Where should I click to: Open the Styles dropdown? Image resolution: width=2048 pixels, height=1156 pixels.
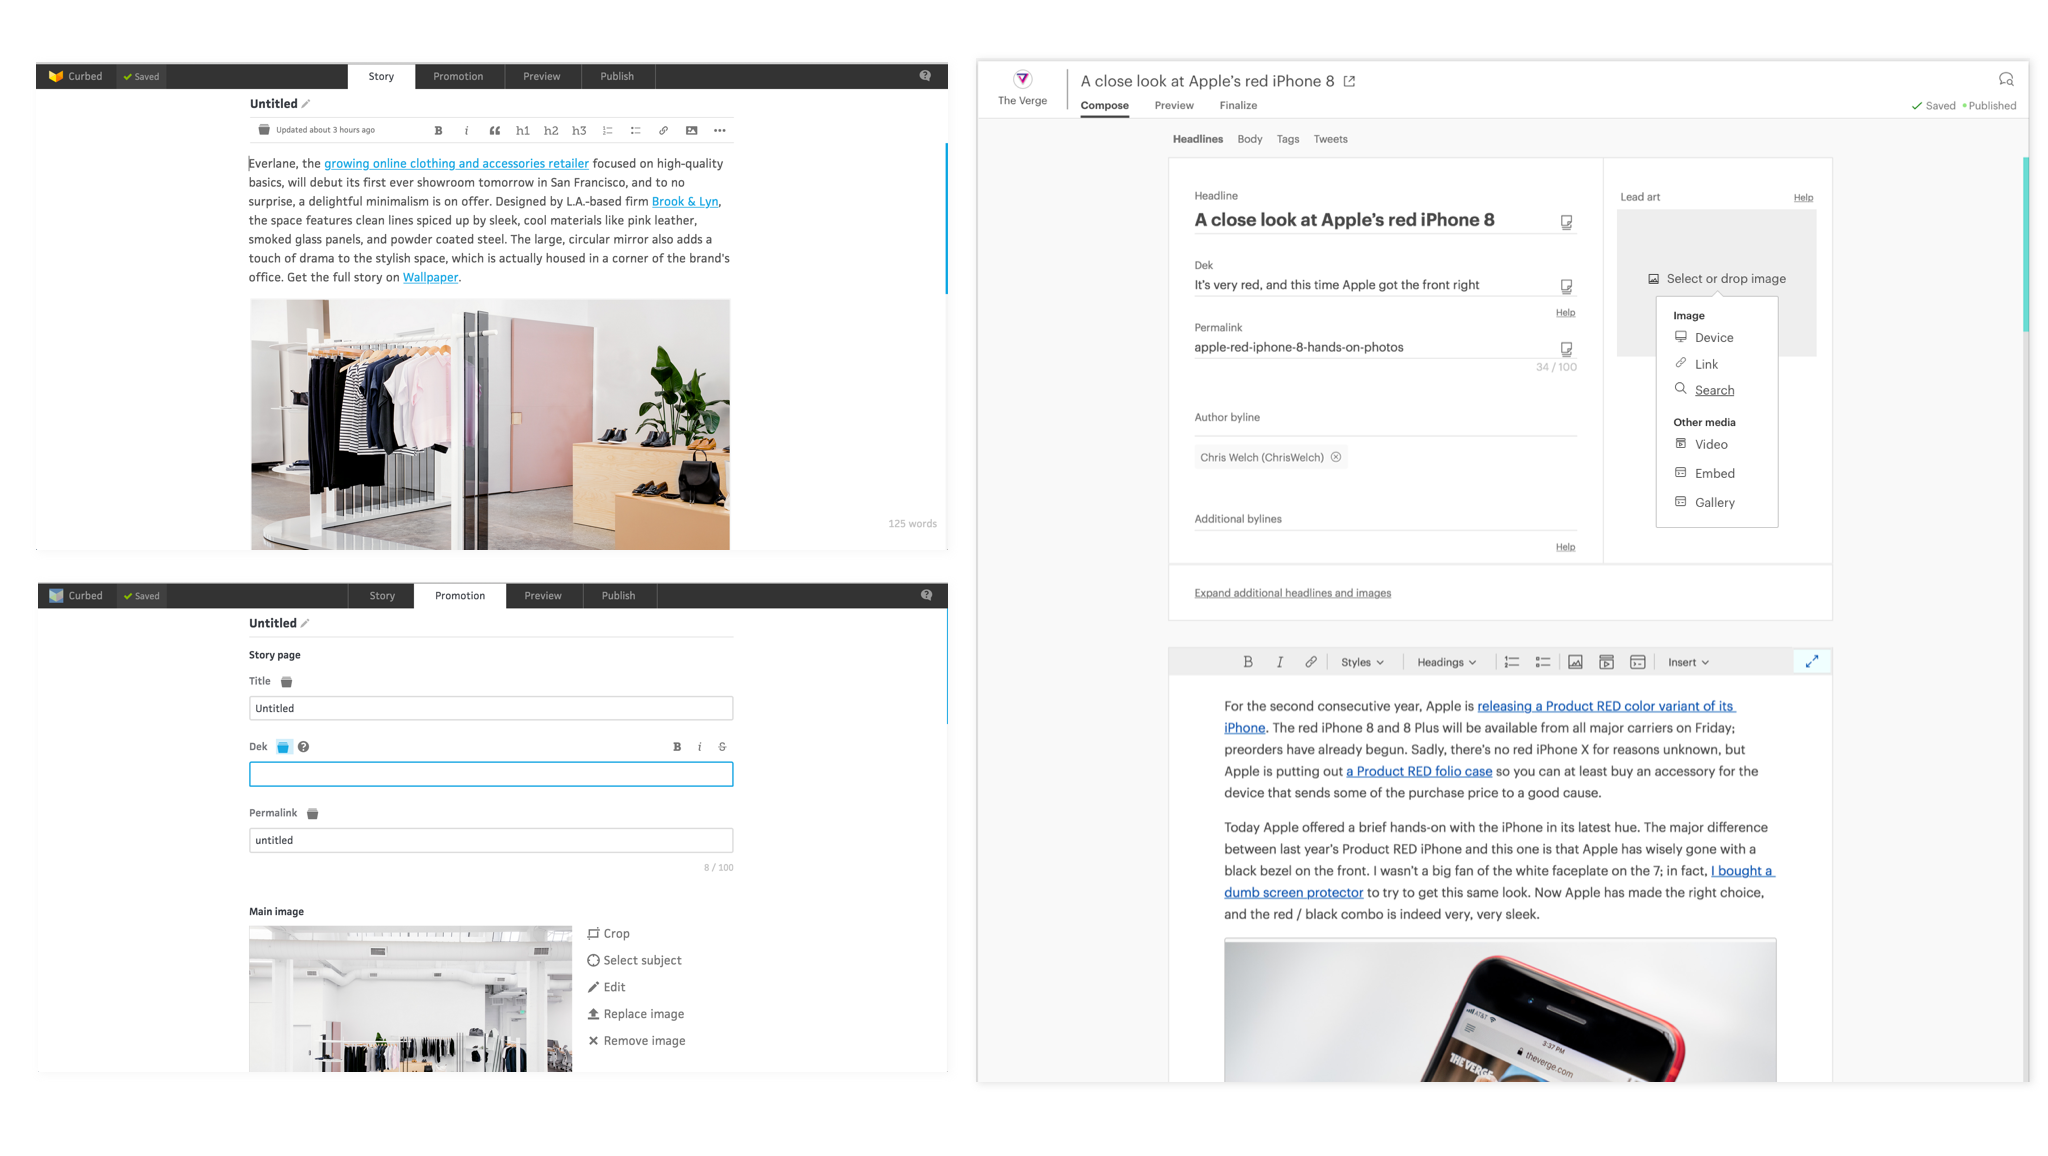[1362, 662]
